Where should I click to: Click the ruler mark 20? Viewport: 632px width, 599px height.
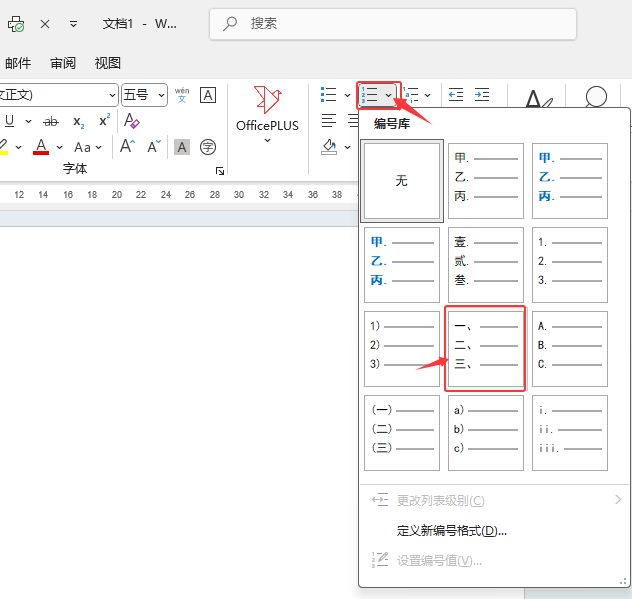click(117, 195)
